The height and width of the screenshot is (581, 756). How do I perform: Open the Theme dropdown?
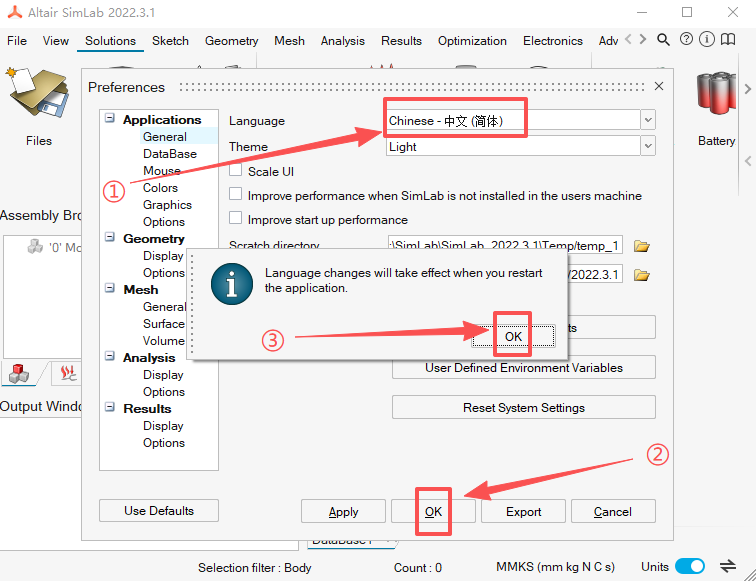click(x=648, y=146)
